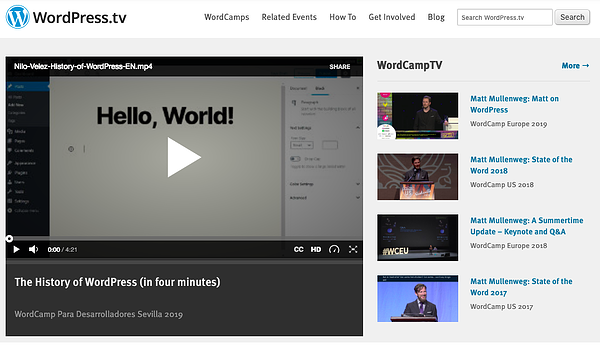Enter fullscreen mode in the video player
600x363 pixels.
[353, 249]
